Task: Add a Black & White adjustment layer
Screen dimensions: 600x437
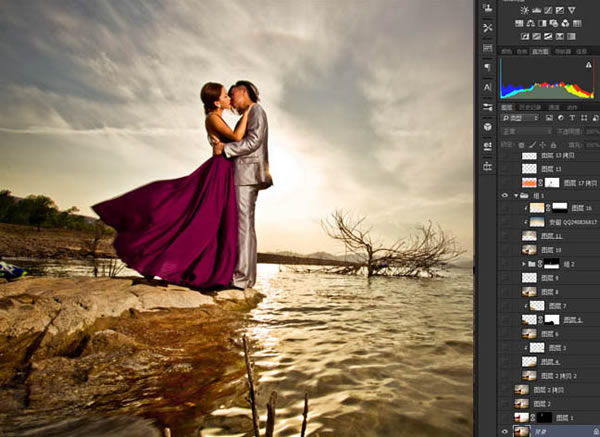Action: coord(542,23)
